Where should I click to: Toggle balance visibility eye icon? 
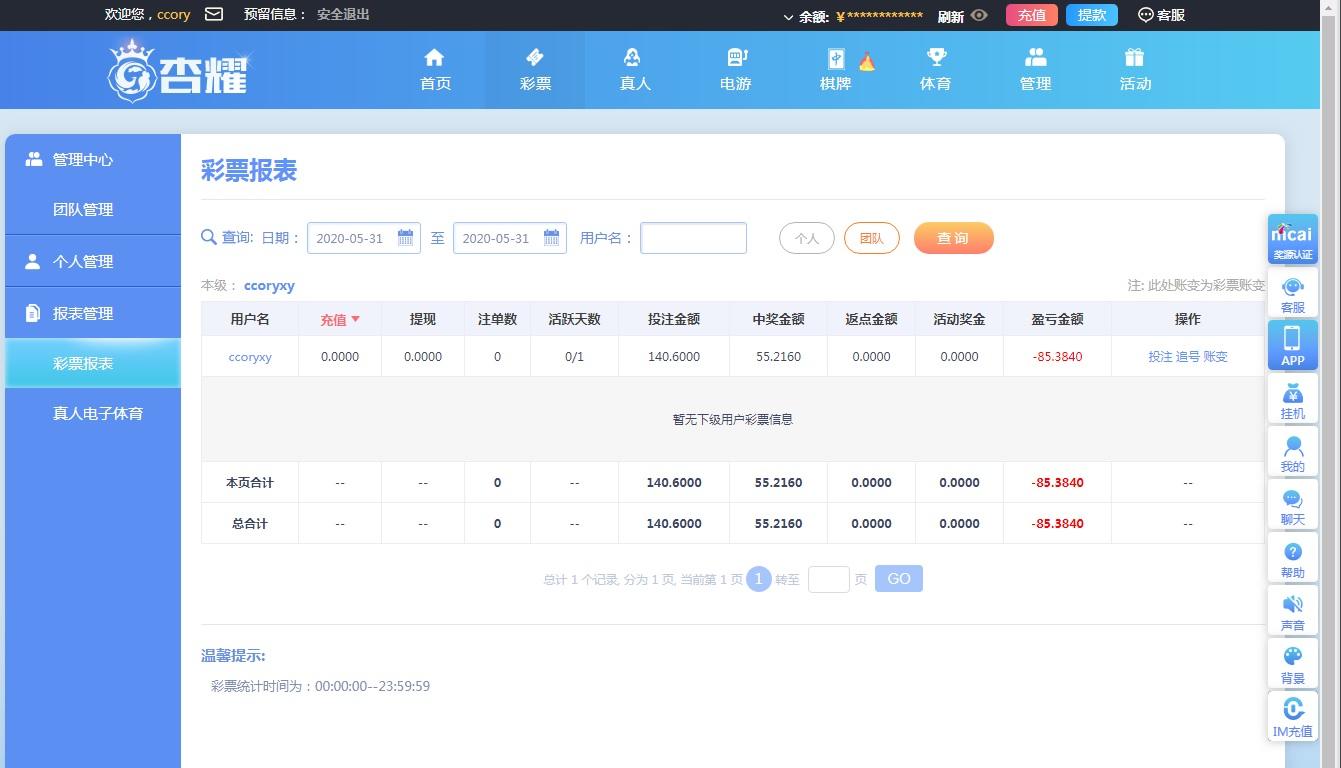coord(979,15)
